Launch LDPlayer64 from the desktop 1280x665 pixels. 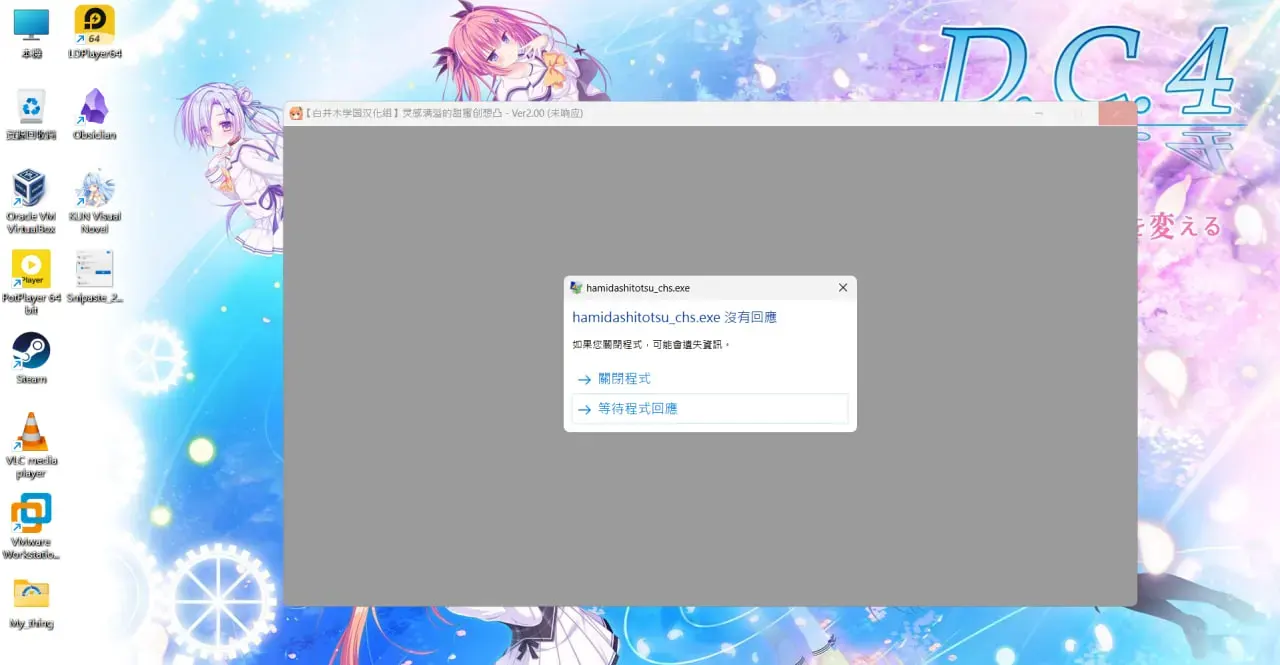point(94,33)
